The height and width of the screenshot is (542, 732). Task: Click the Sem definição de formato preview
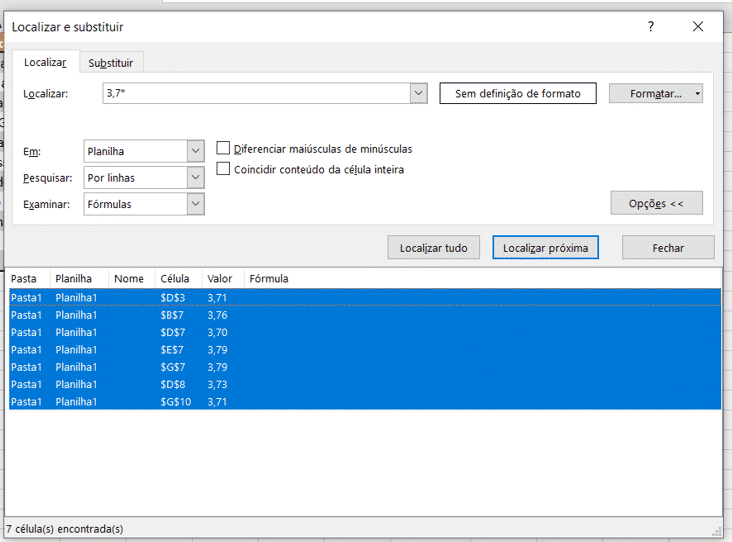[x=518, y=93]
